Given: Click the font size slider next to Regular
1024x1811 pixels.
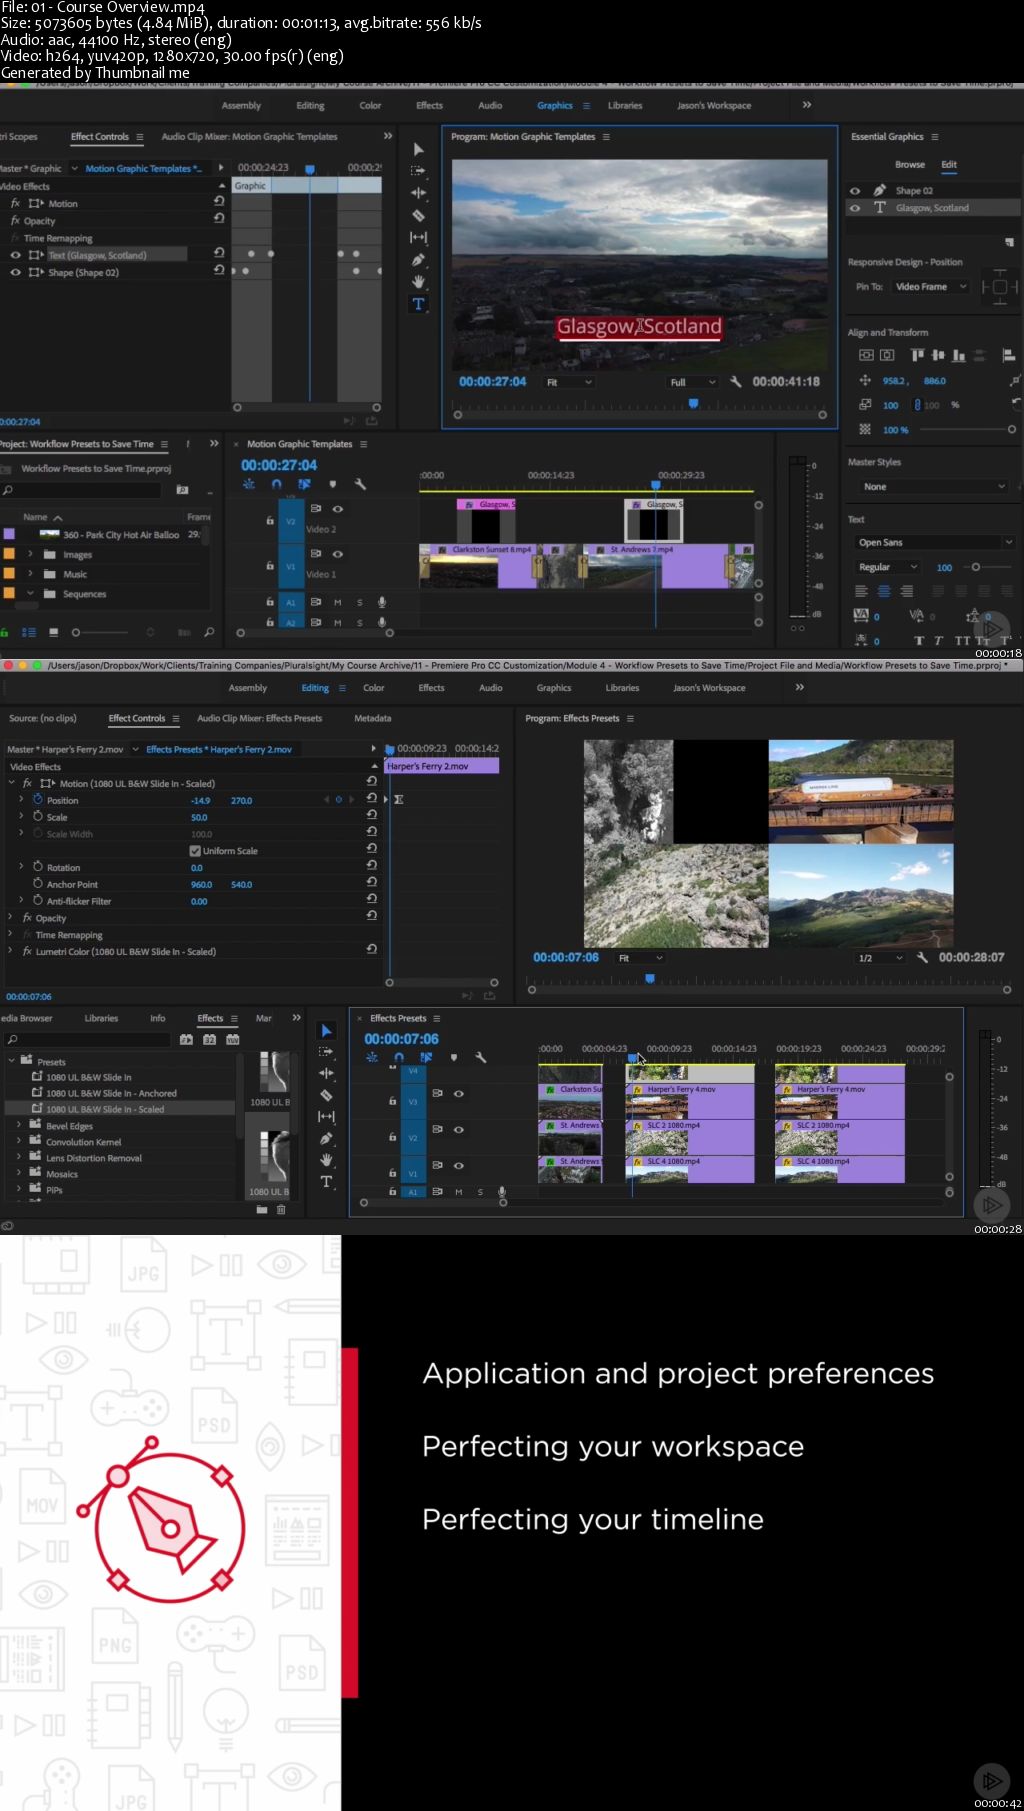Looking at the screenshot, I should (x=976, y=567).
